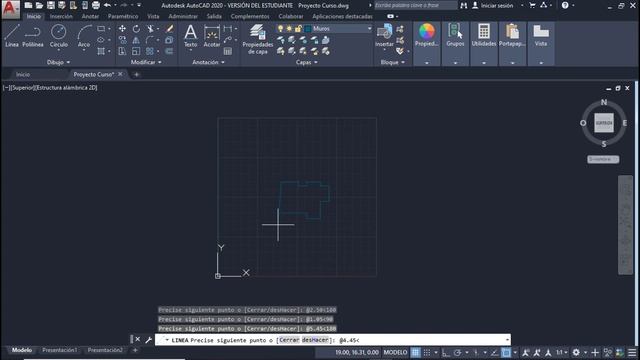640x360 pixels.
Task: Click the Mirror (Simetría) tool icon
Action: (x=136, y=40)
